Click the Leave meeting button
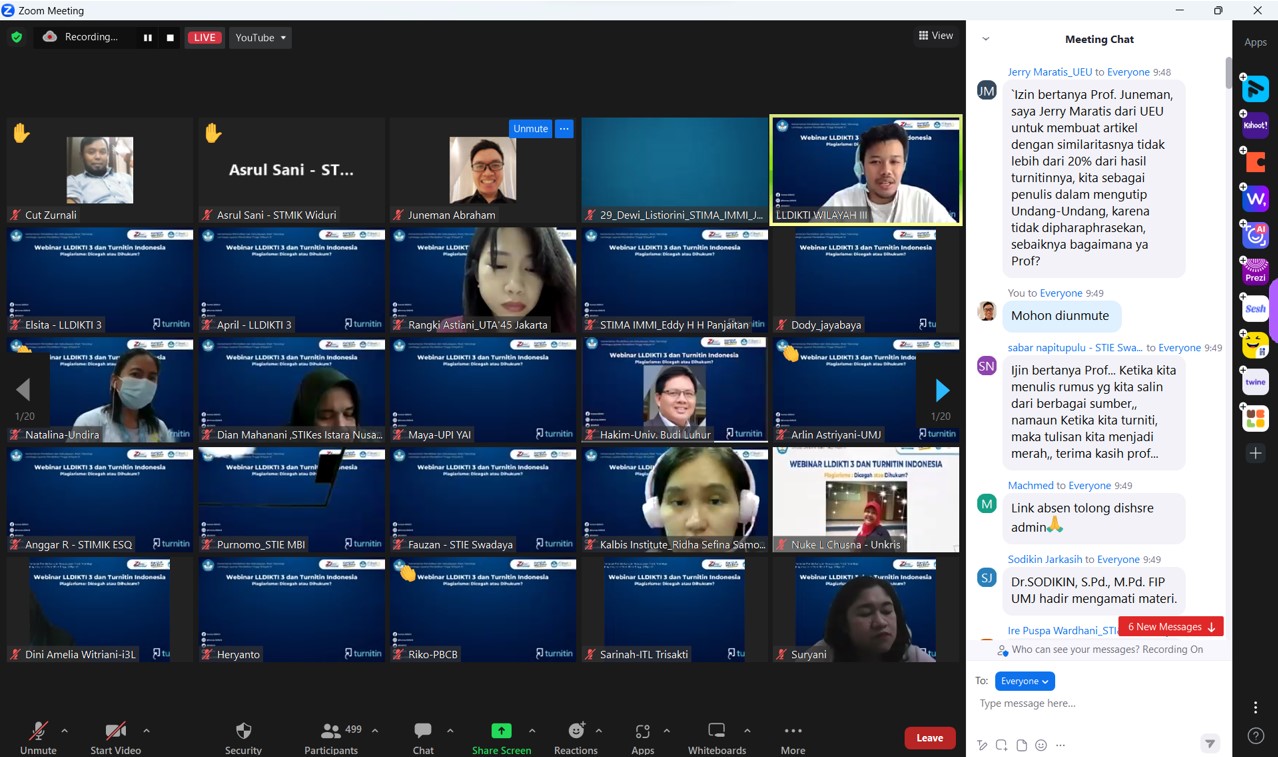Screen dimensions: 1278x757 [929, 738]
